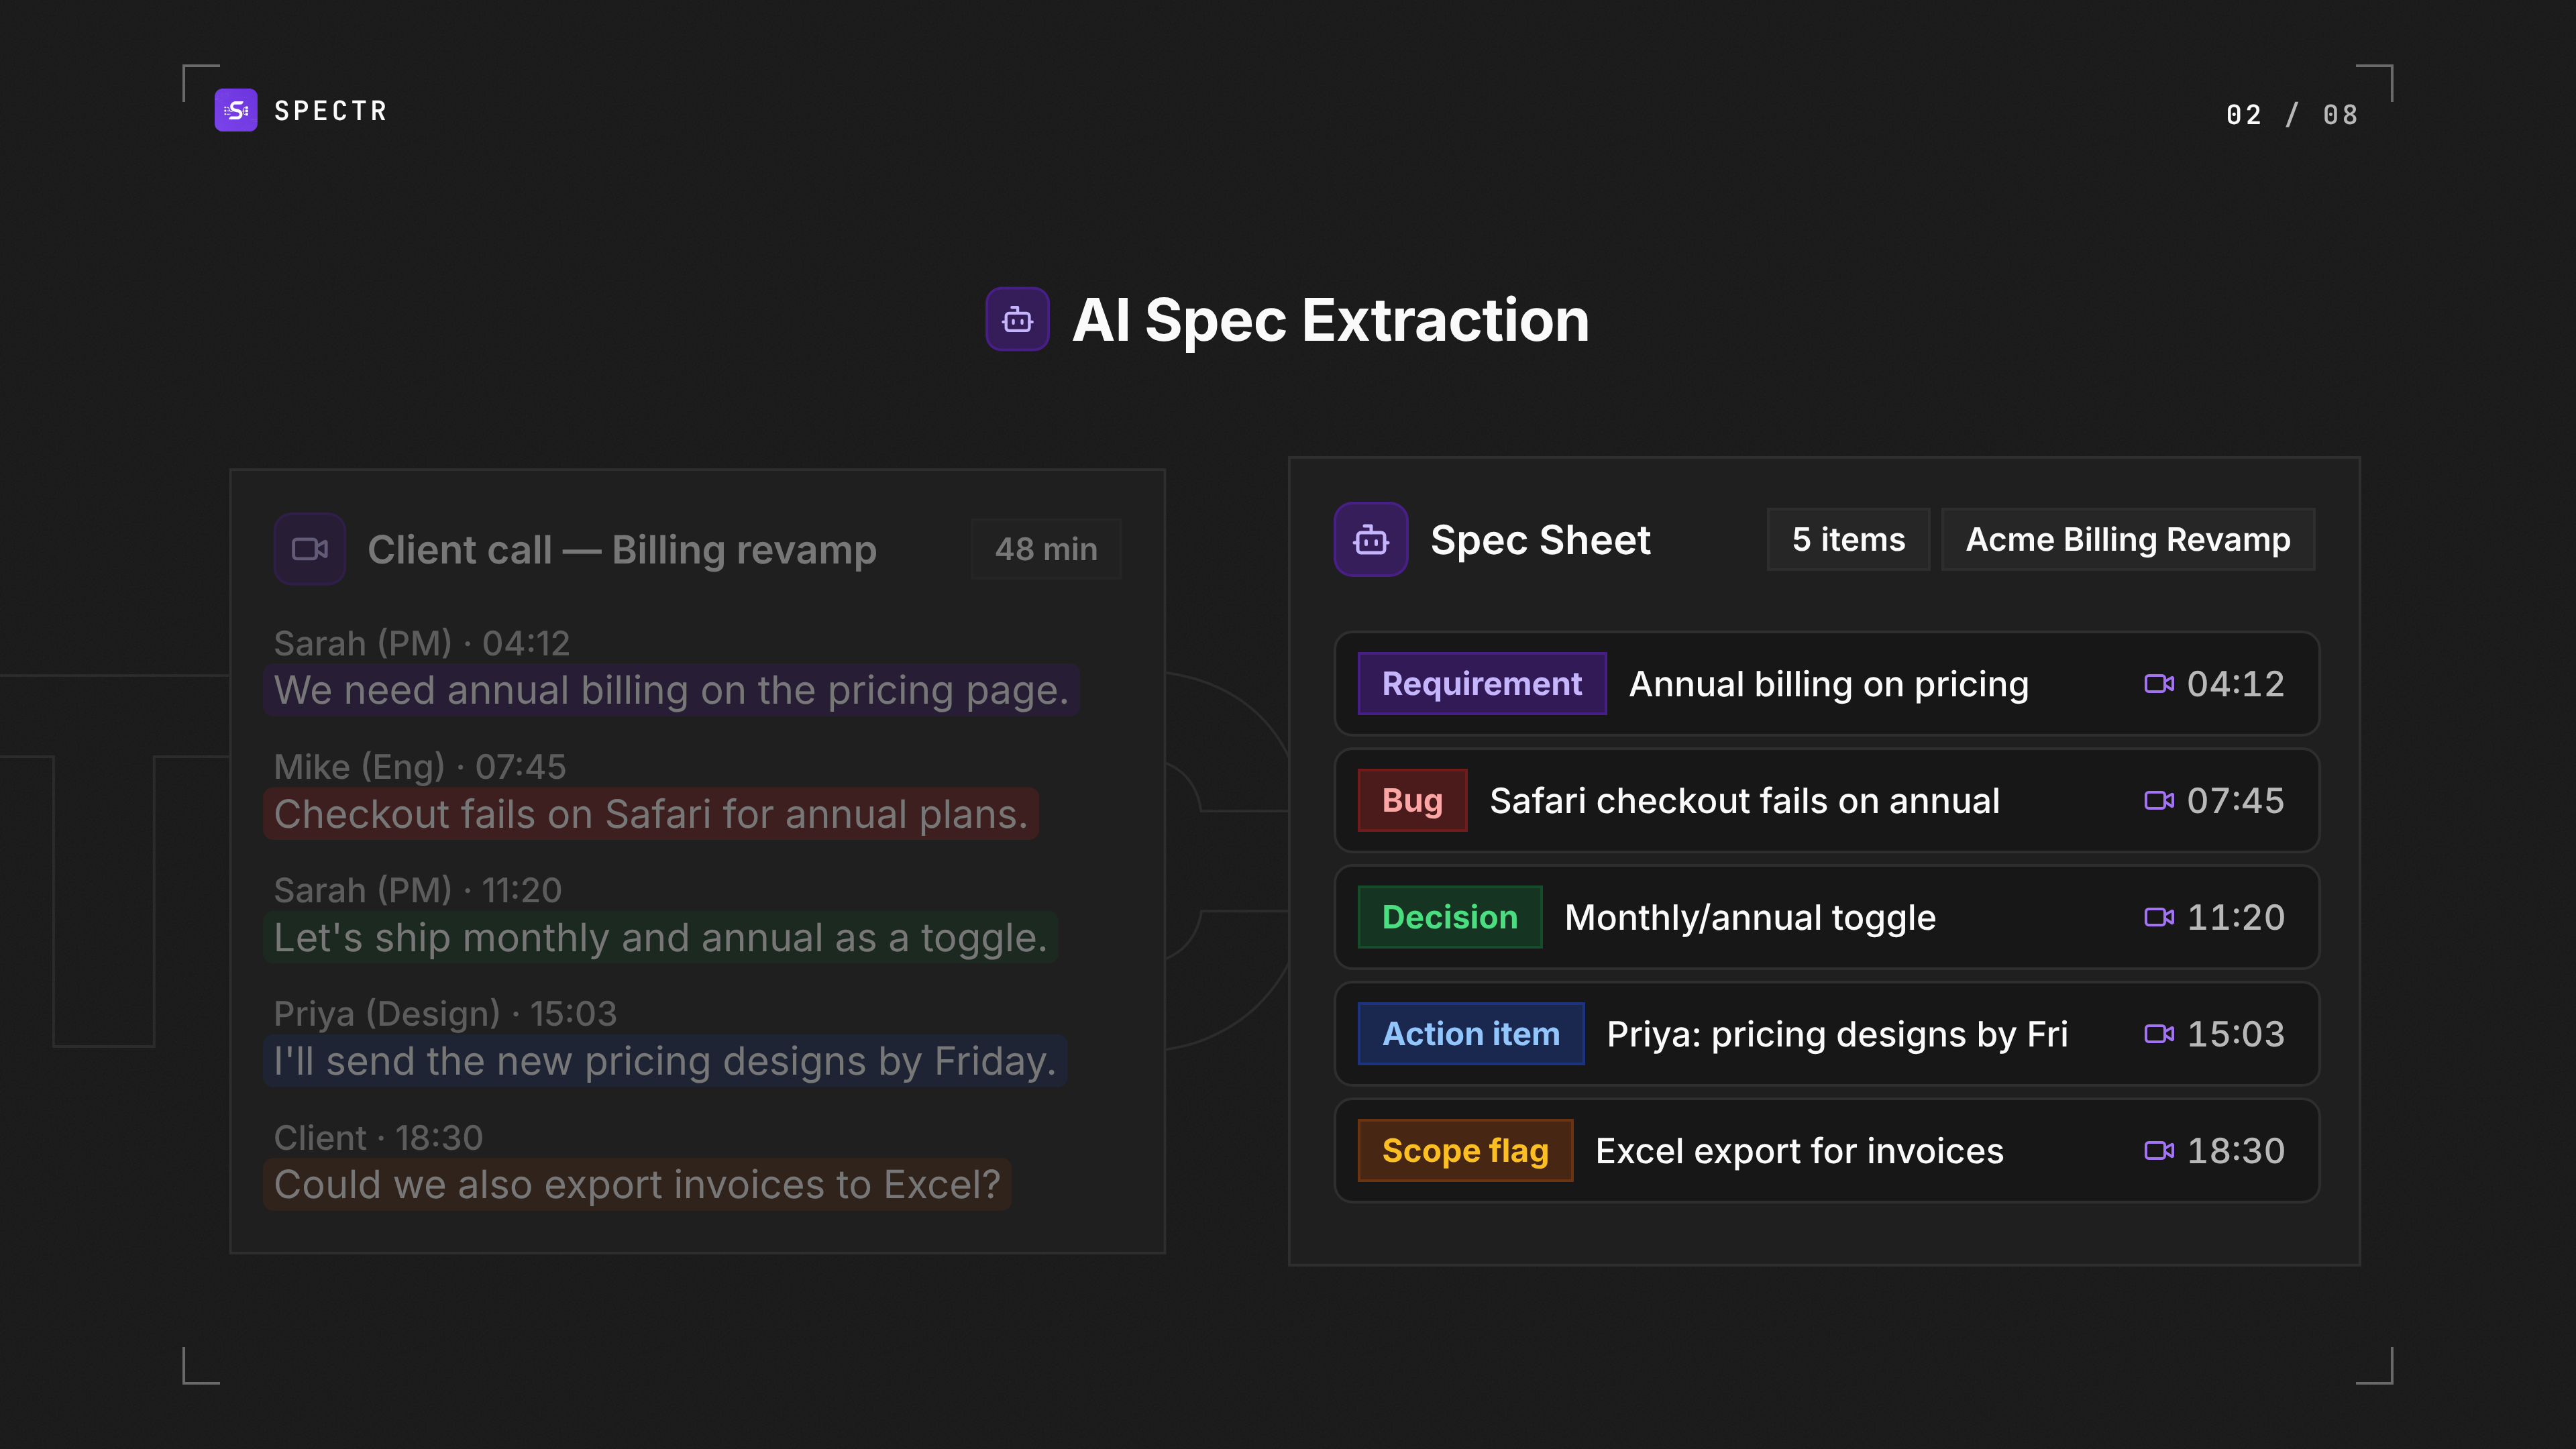This screenshot has width=2576, height=1449.
Task: Click transcript line 'Checkout fails on Safari for annual plans.'
Action: coord(651,814)
